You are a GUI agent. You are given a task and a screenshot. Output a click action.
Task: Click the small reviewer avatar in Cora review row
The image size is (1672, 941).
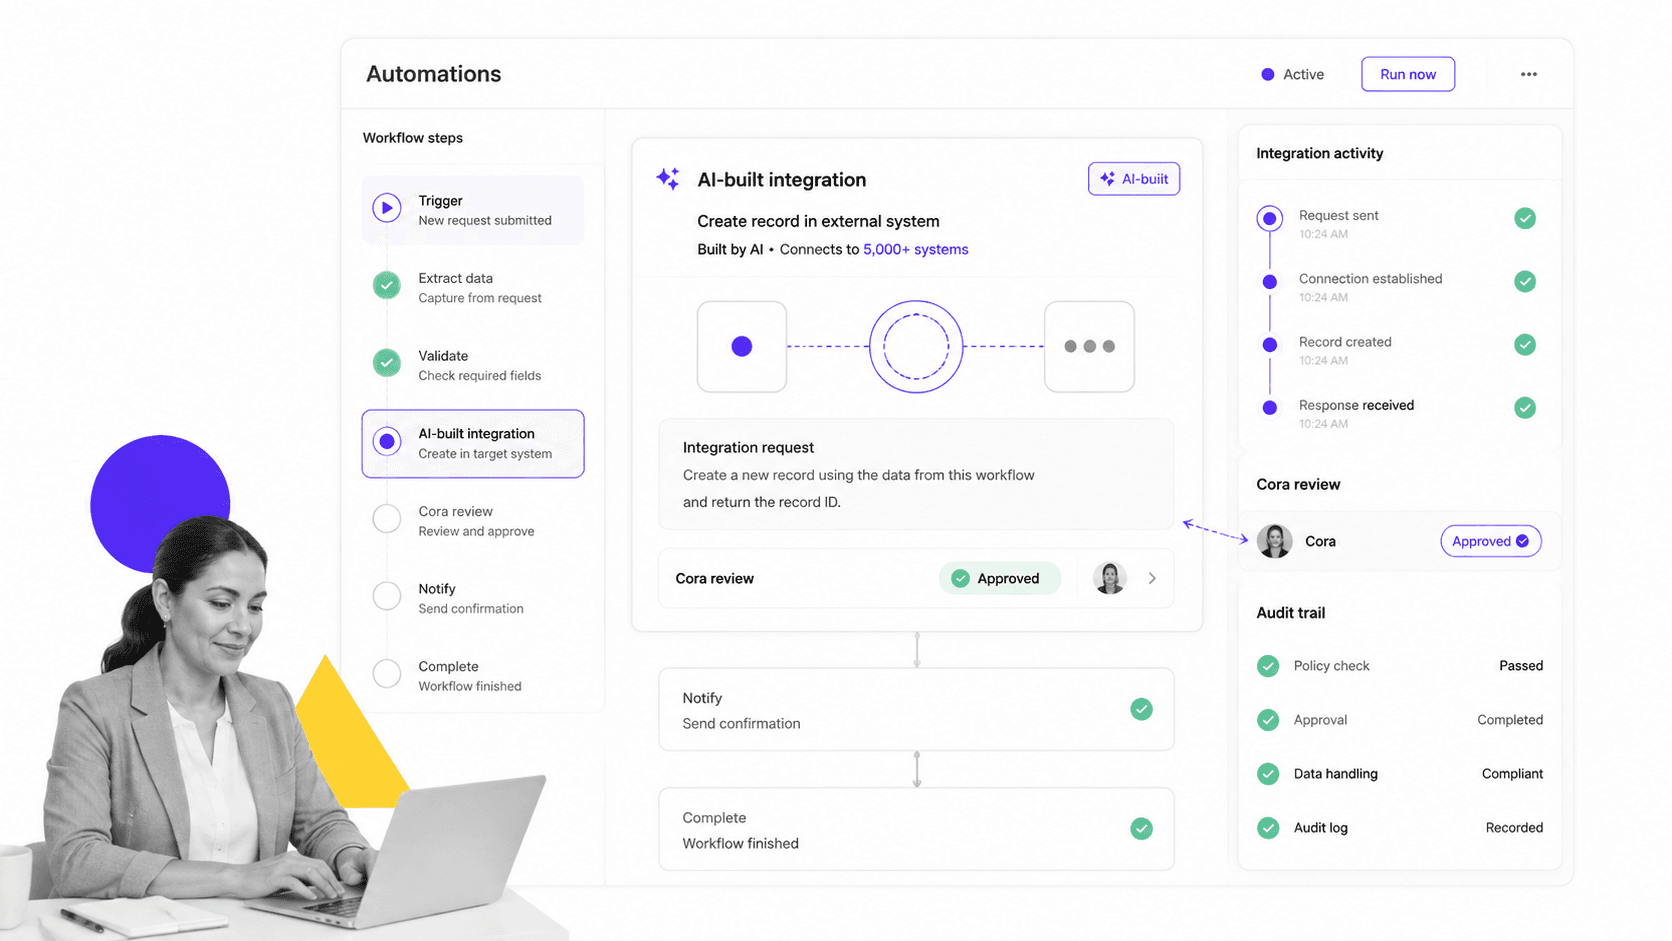point(1110,578)
